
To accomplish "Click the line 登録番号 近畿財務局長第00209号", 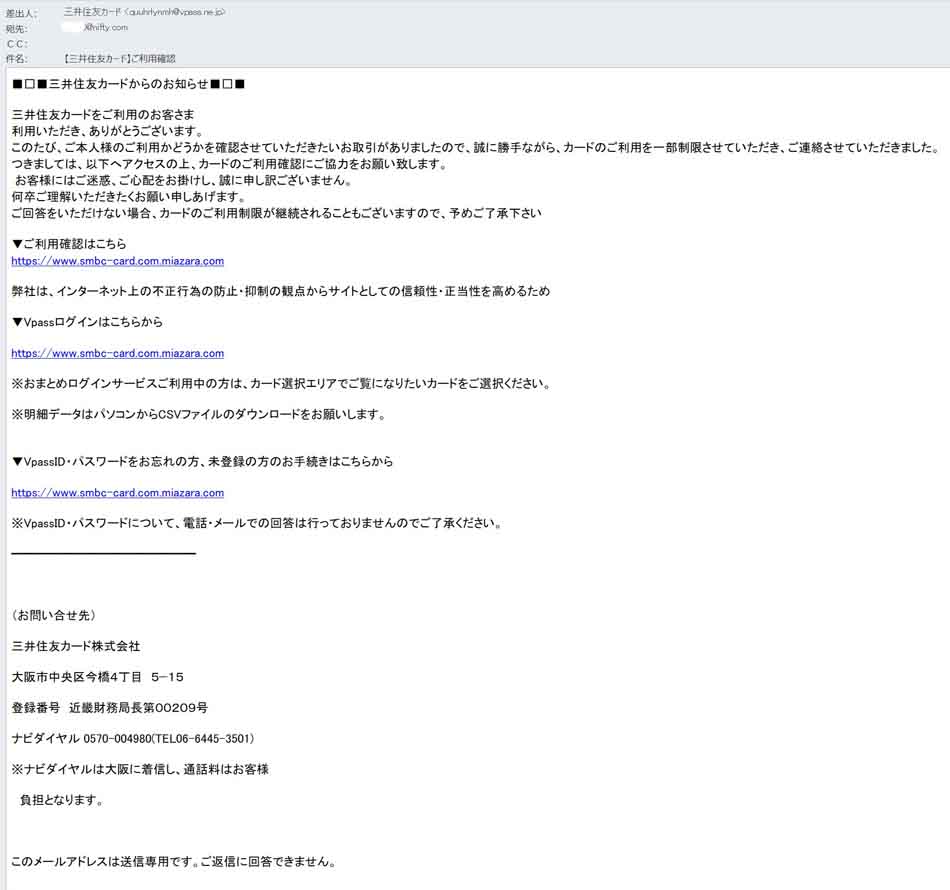I will pos(110,708).
